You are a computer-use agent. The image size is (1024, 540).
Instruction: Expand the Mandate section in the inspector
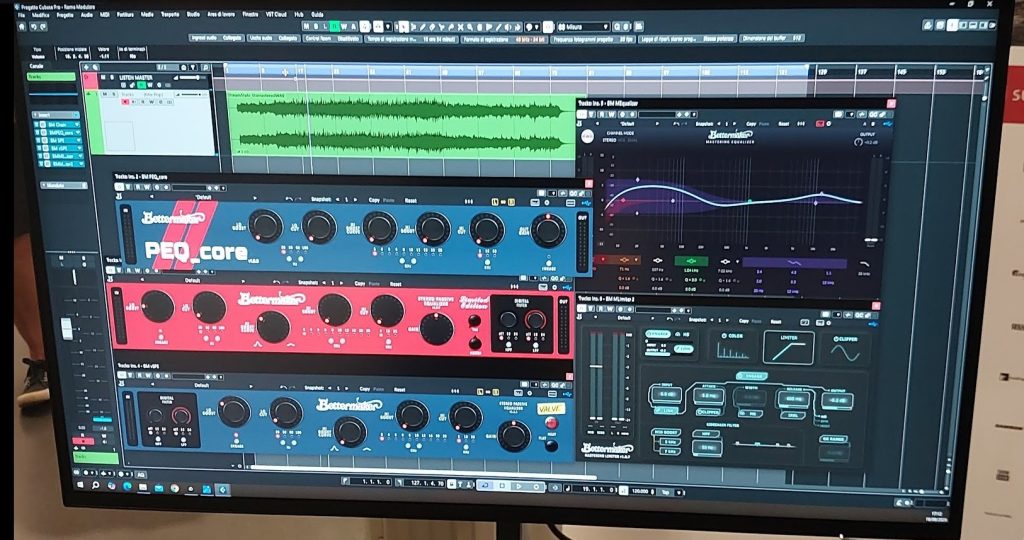pyautogui.click(x=64, y=185)
